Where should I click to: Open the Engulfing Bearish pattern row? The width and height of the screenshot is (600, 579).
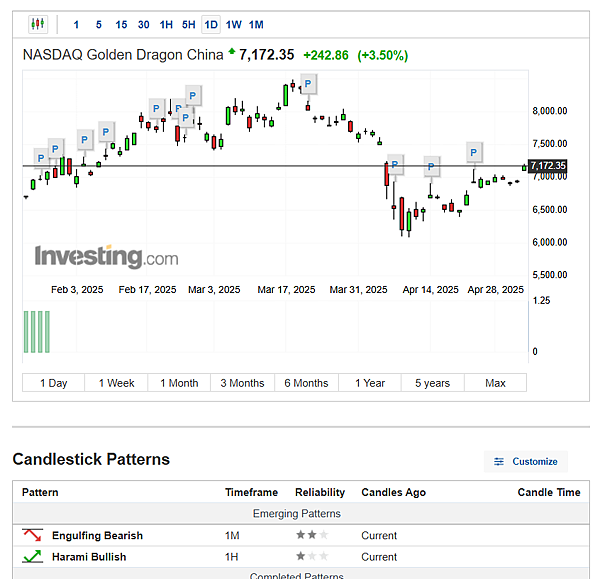coord(301,535)
